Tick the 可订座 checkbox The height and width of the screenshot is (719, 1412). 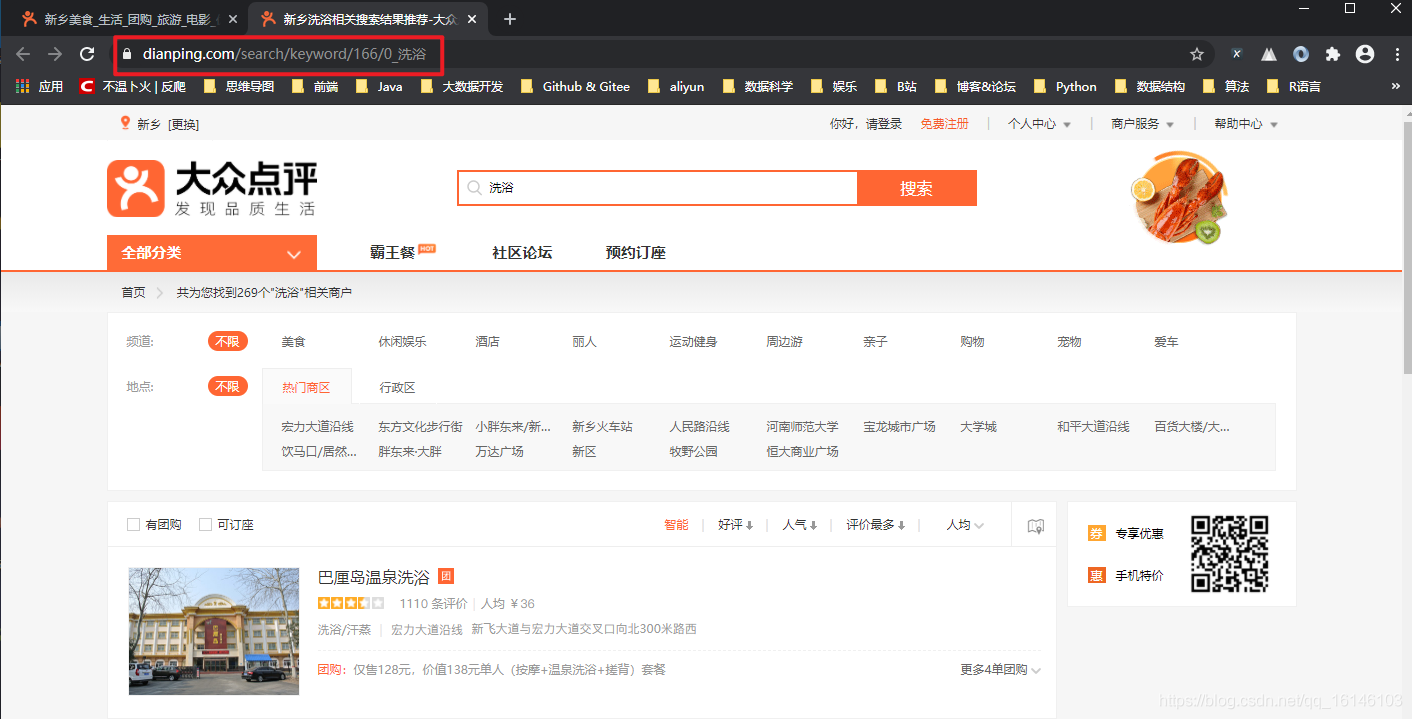click(x=205, y=525)
